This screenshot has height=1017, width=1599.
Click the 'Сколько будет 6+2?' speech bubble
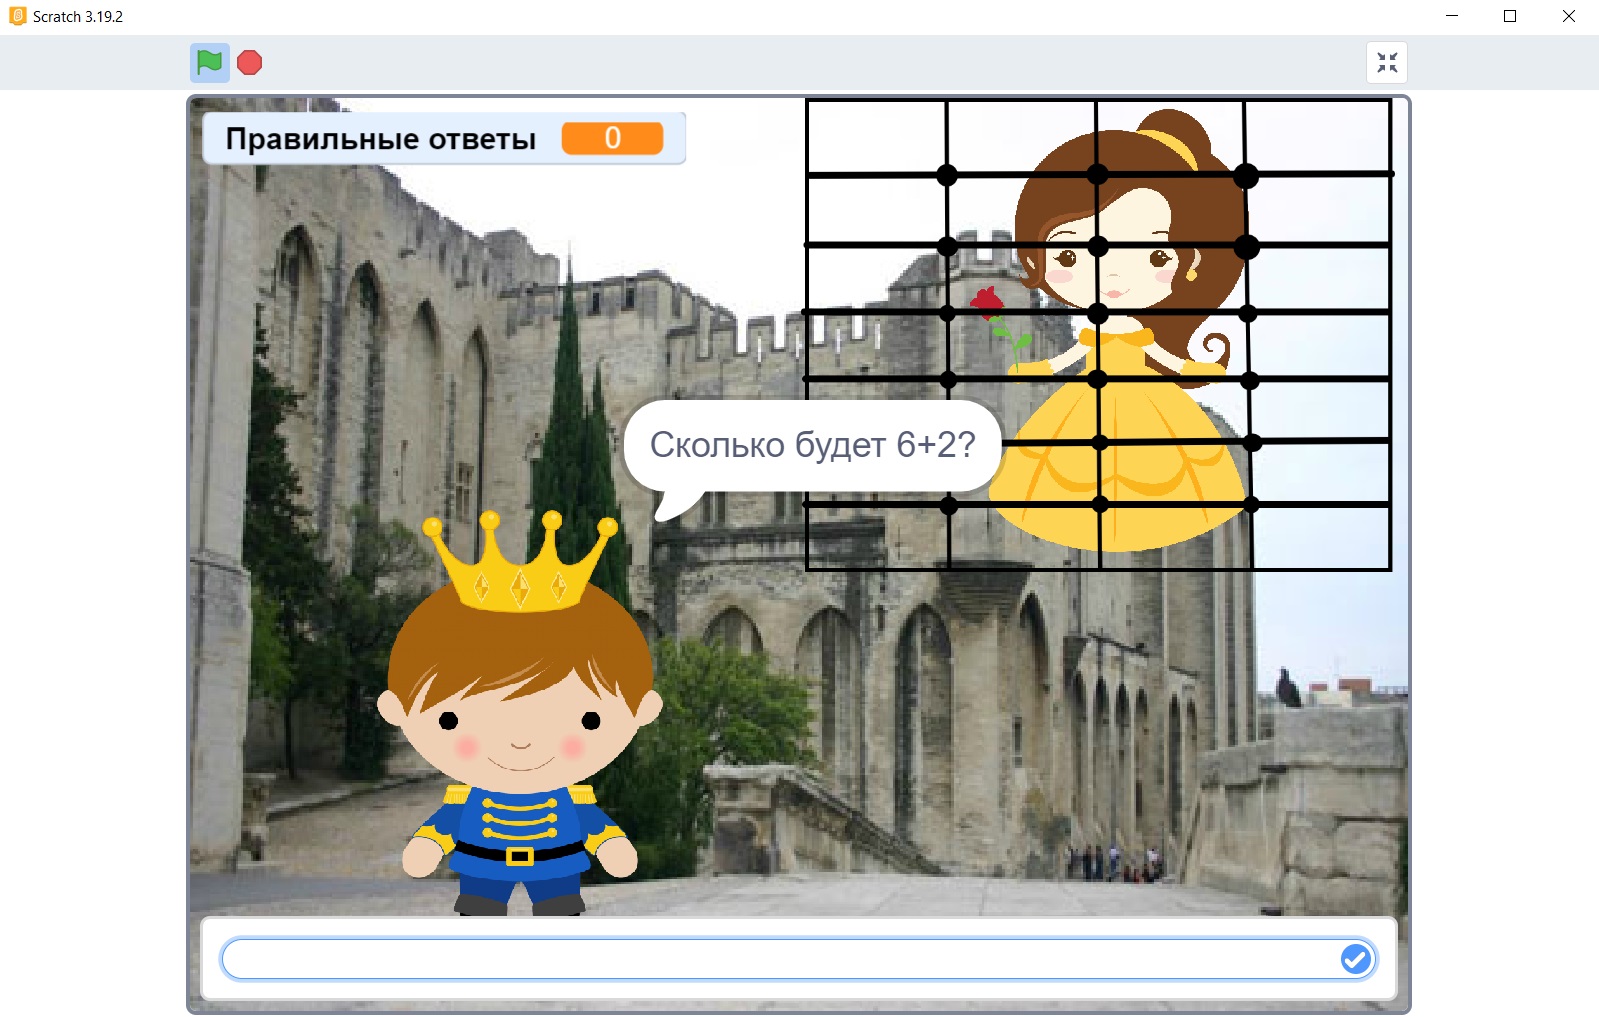(x=812, y=446)
